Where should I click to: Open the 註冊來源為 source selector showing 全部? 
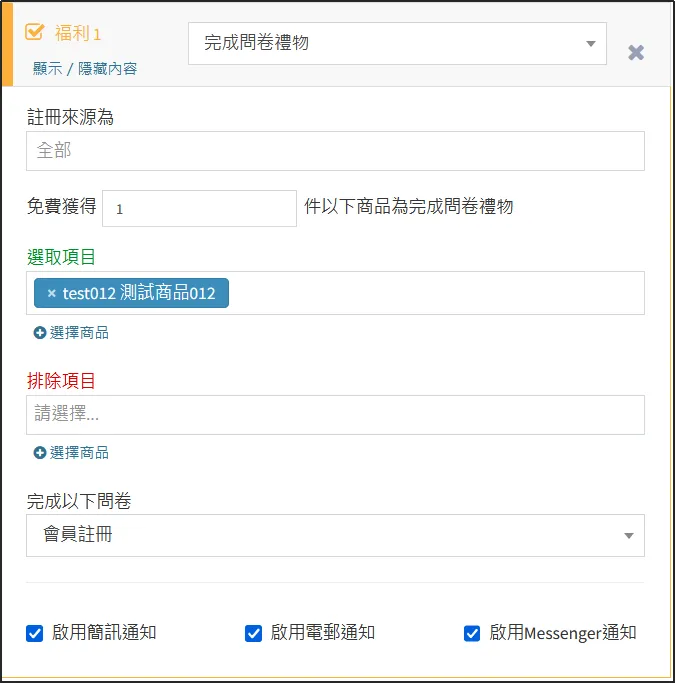pos(335,151)
